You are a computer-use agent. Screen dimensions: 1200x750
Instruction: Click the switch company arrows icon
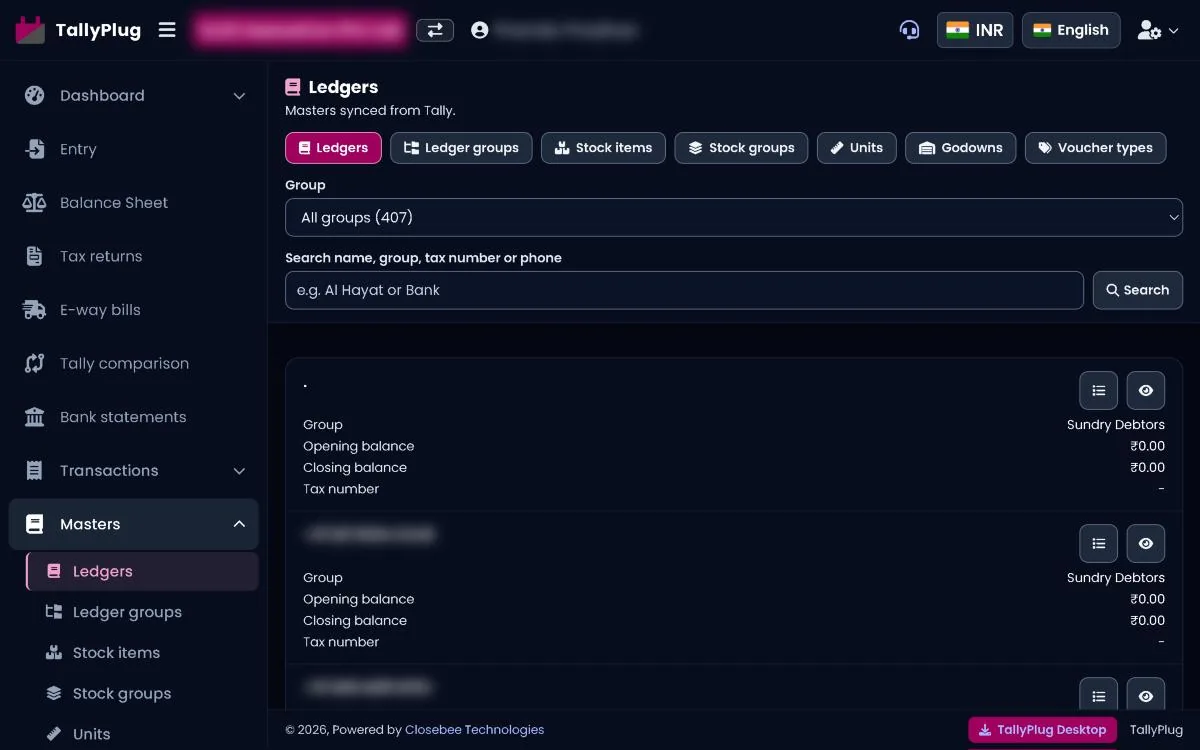click(x=435, y=30)
